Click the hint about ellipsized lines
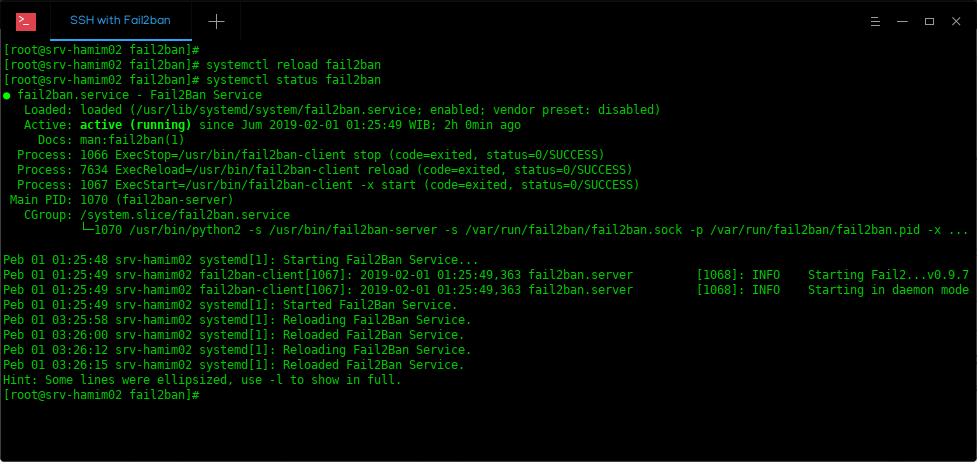This screenshot has height=462, width=977. coord(203,380)
